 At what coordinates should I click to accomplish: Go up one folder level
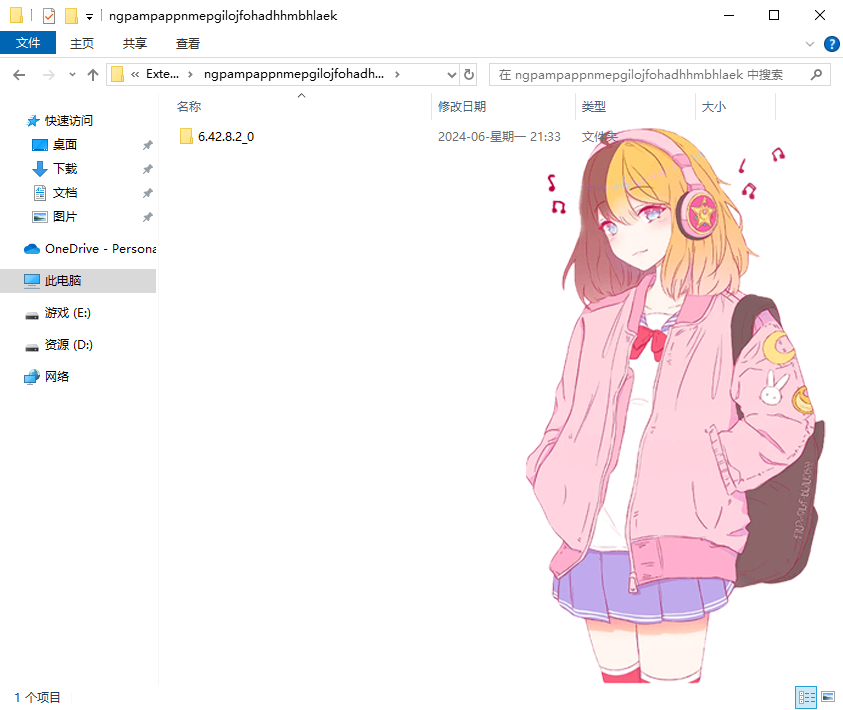point(93,75)
